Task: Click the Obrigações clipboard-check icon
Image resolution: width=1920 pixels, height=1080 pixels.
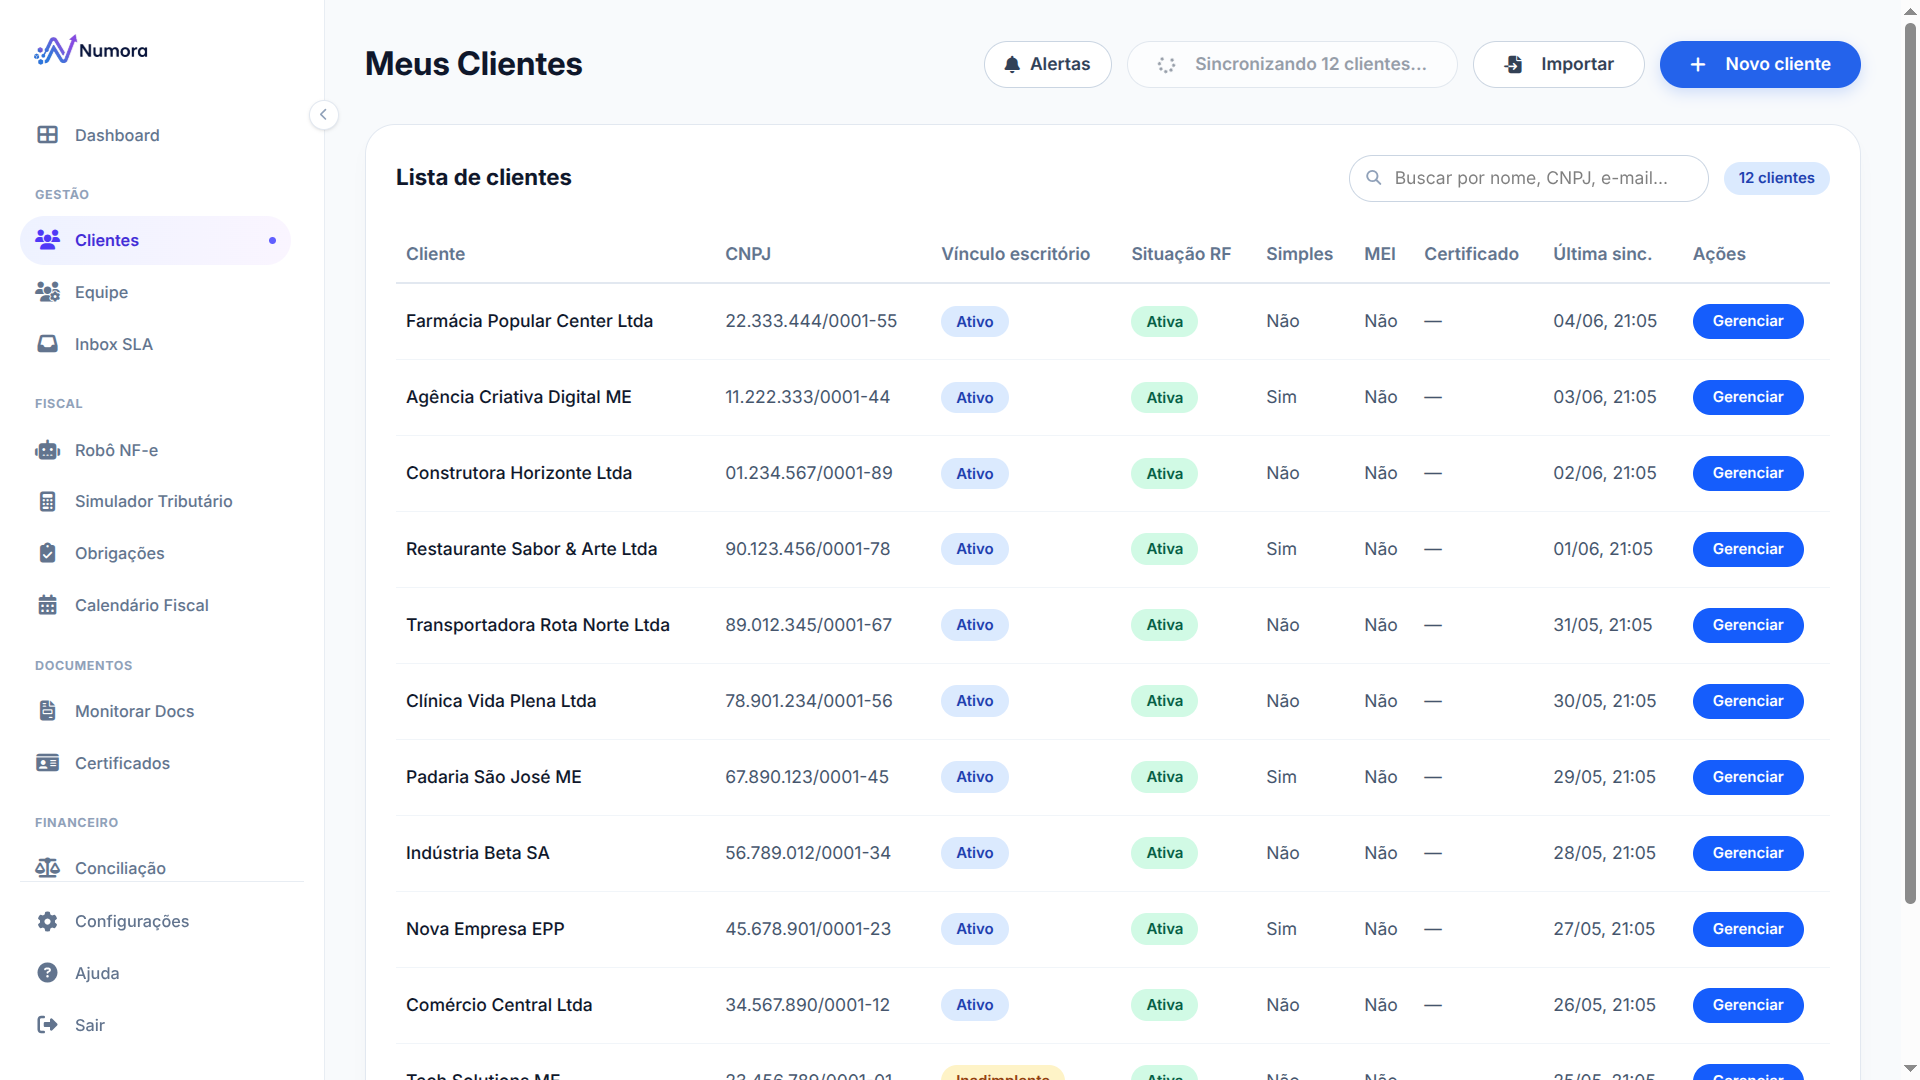Action: [x=47, y=553]
